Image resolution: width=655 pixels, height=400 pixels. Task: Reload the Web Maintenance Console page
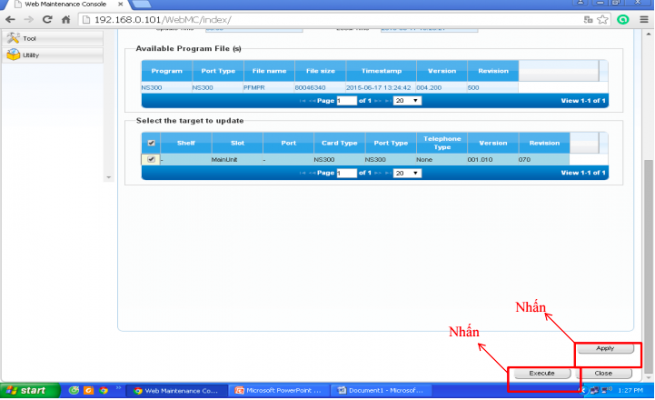click(x=47, y=19)
